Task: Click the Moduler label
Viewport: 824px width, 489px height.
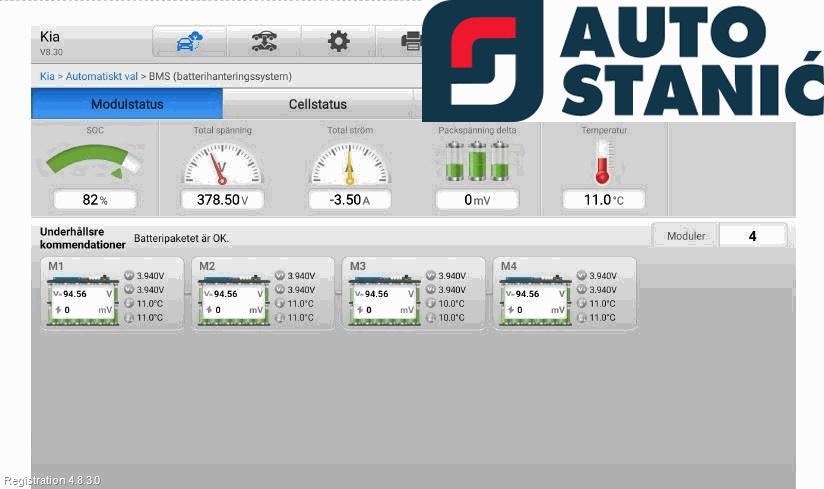Action: tap(686, 236)
